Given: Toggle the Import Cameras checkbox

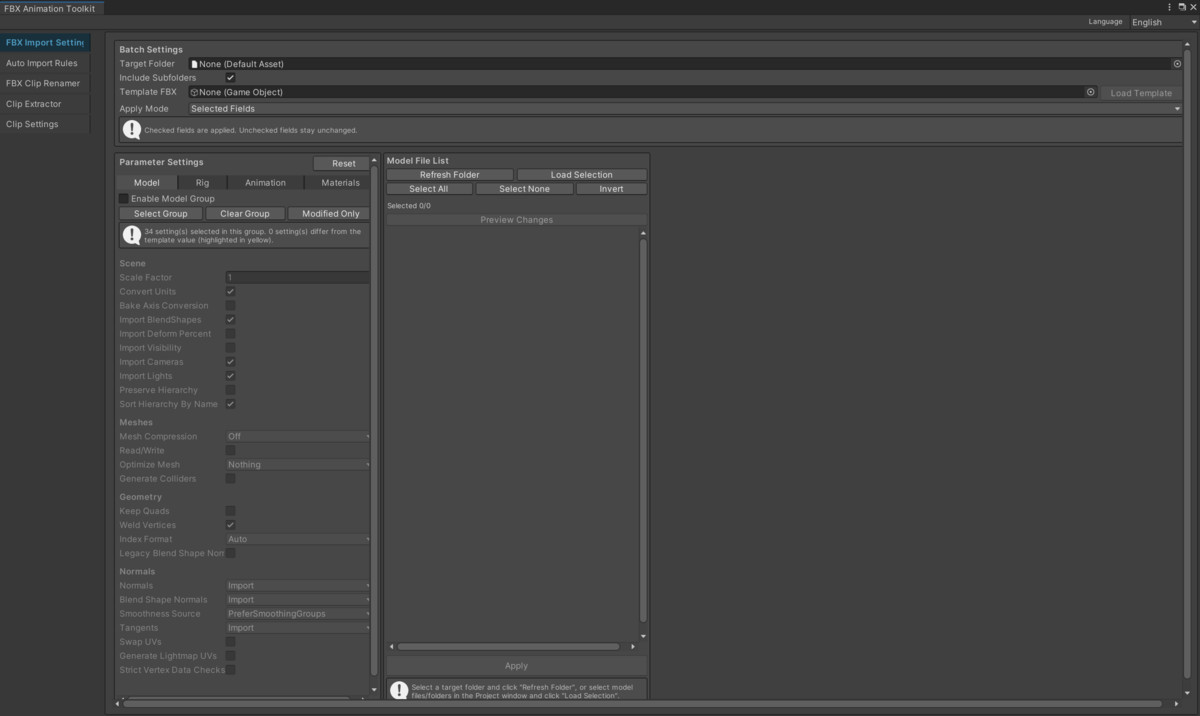Looking at the screenshot, I should 230,362.
